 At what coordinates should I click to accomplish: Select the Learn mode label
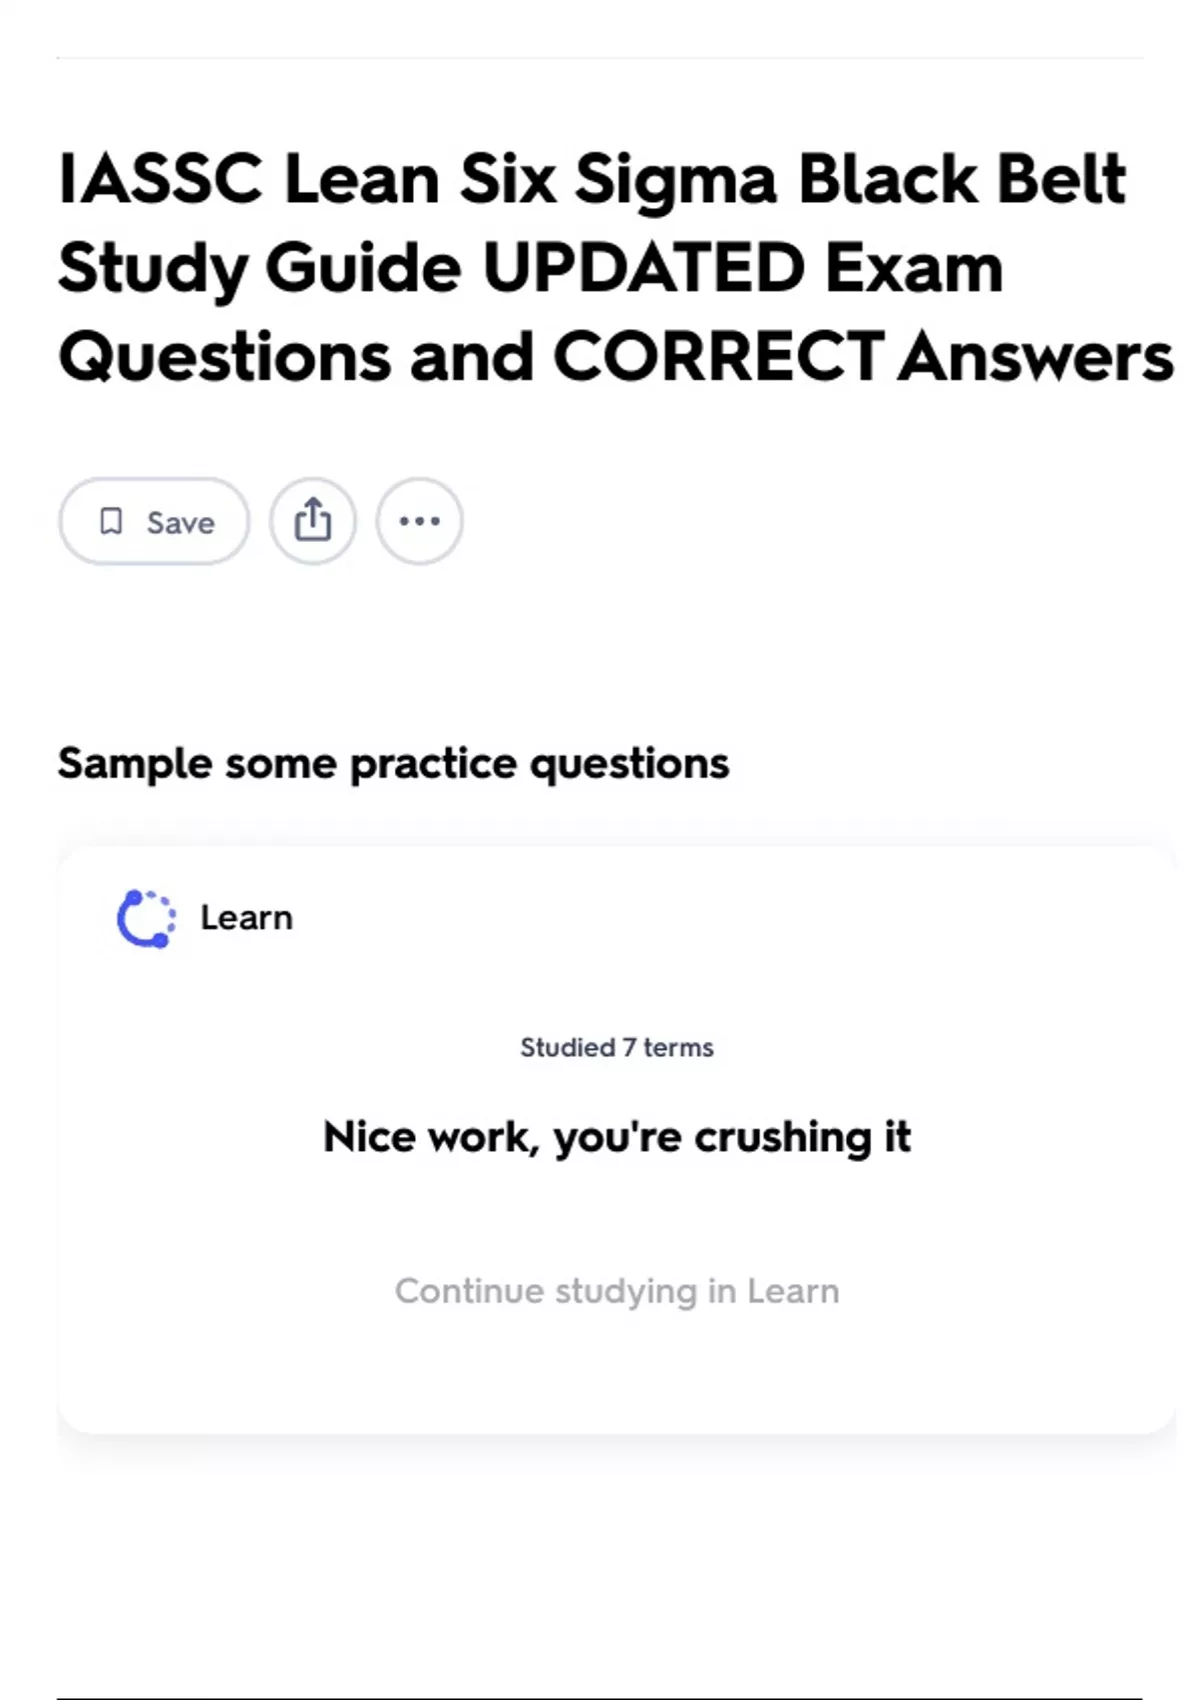(246, 918)
